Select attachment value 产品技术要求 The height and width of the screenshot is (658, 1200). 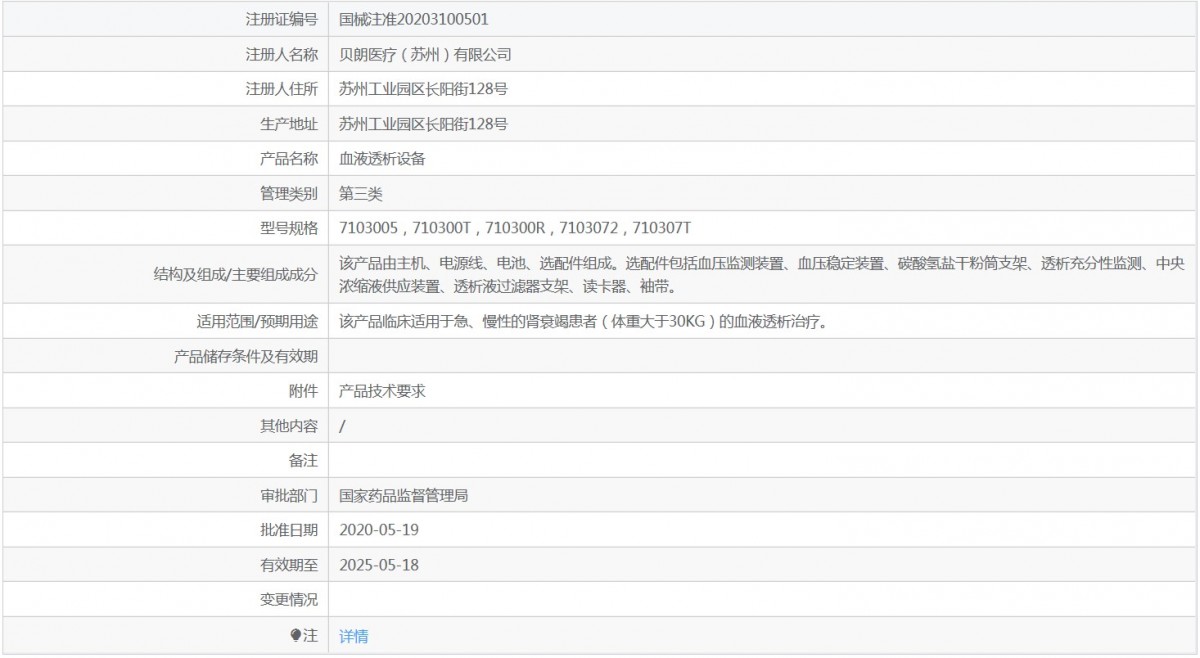383,391
